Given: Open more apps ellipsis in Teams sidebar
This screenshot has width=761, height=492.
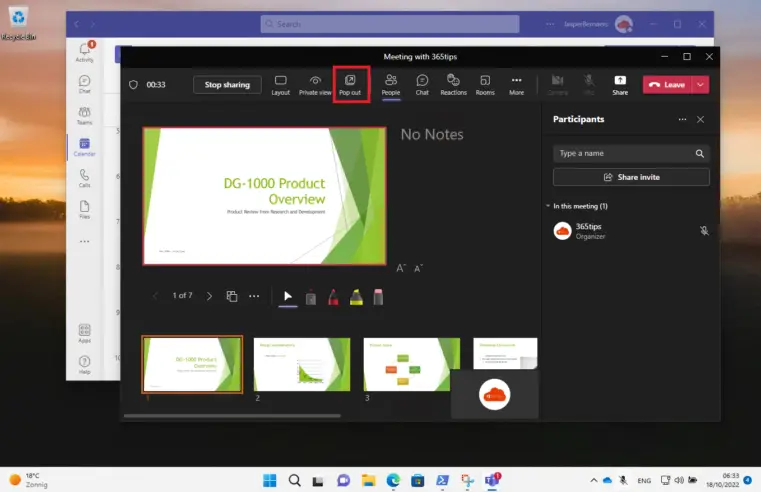Looking at the screenshot, I should click(84, 241).
